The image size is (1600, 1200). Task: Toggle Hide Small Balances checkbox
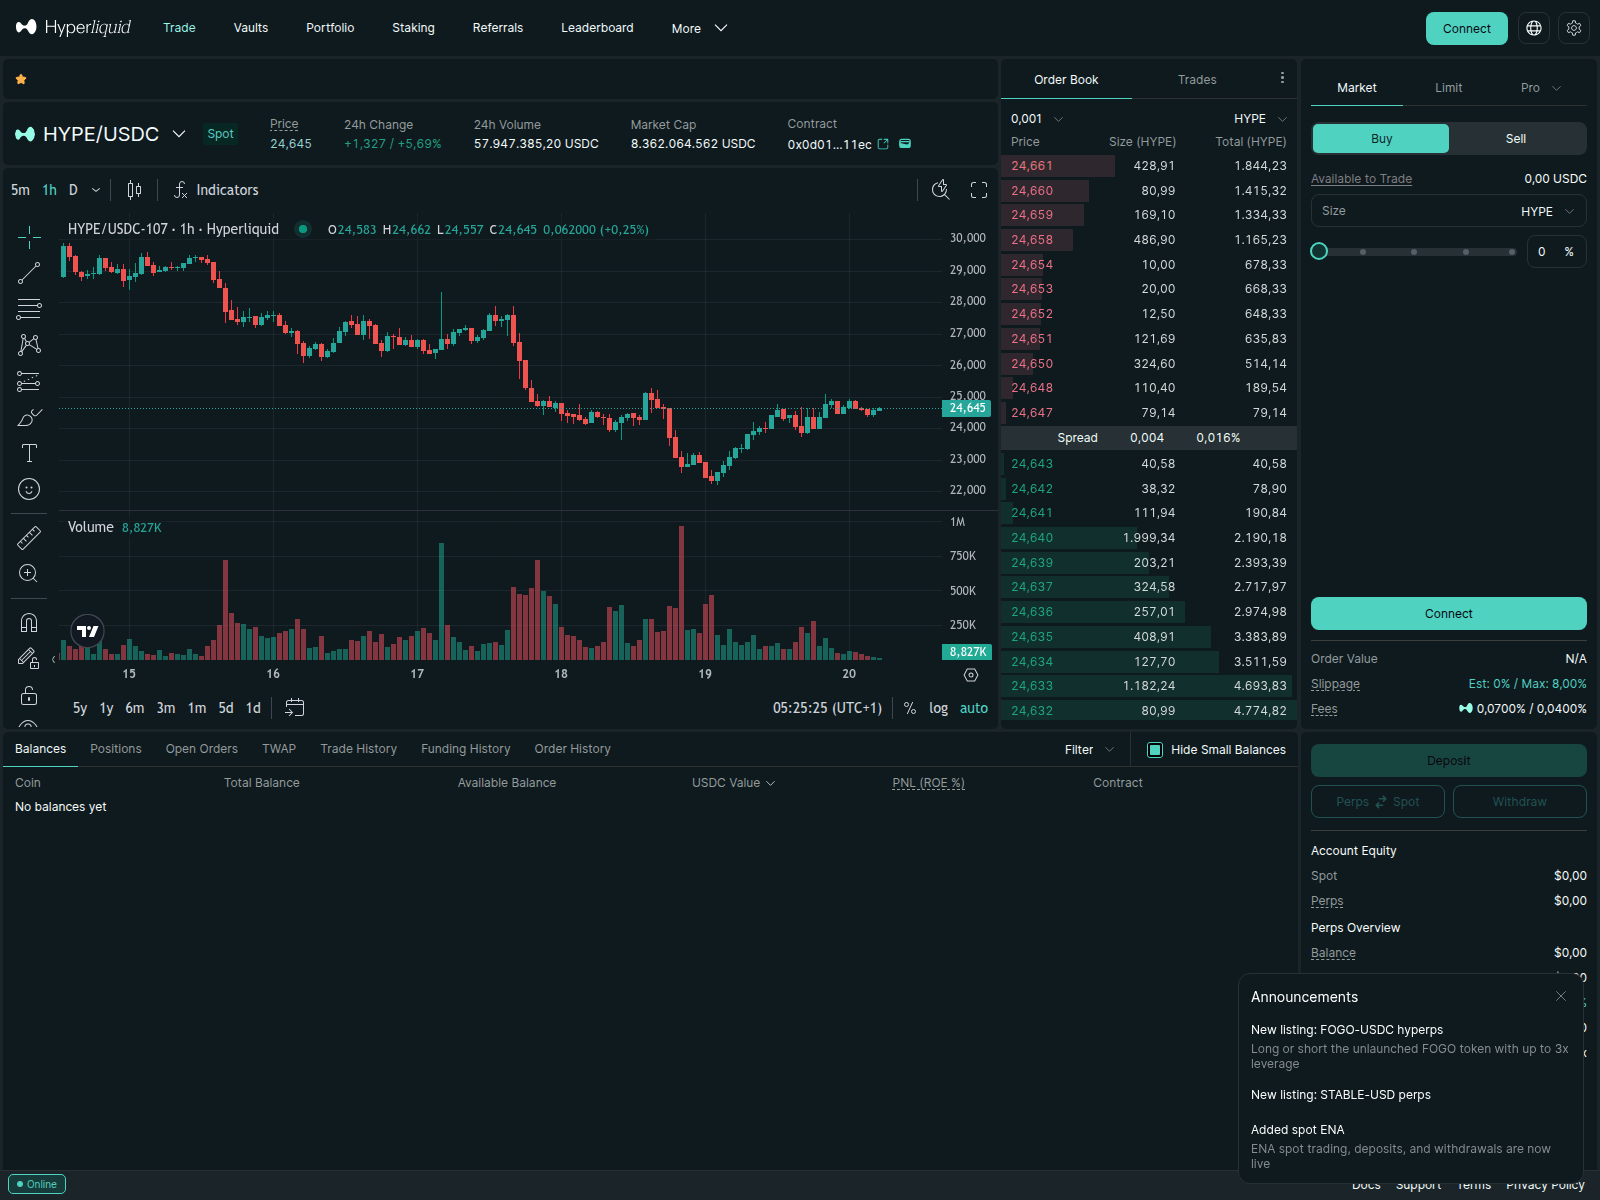(x=1155, y=750)
